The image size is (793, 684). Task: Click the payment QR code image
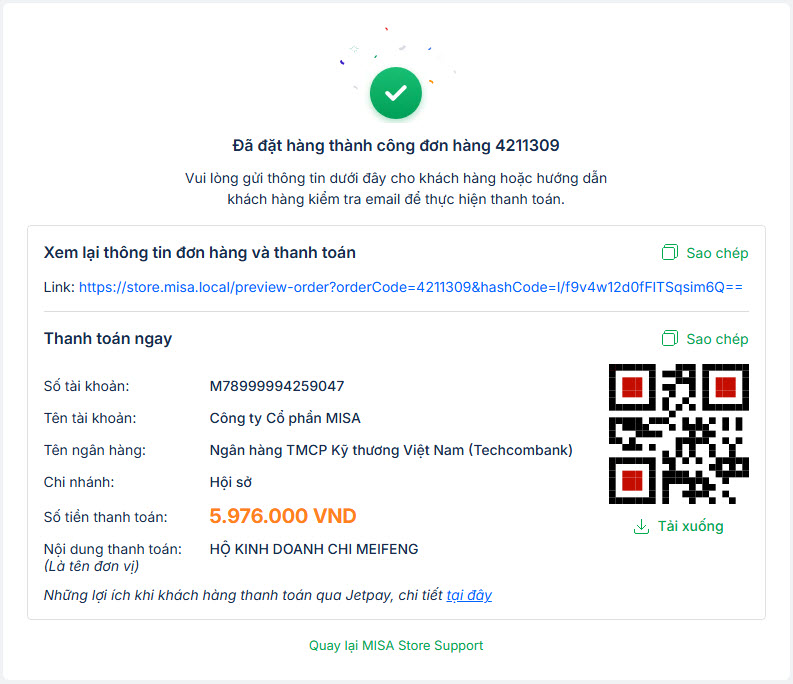pos(678,433)
